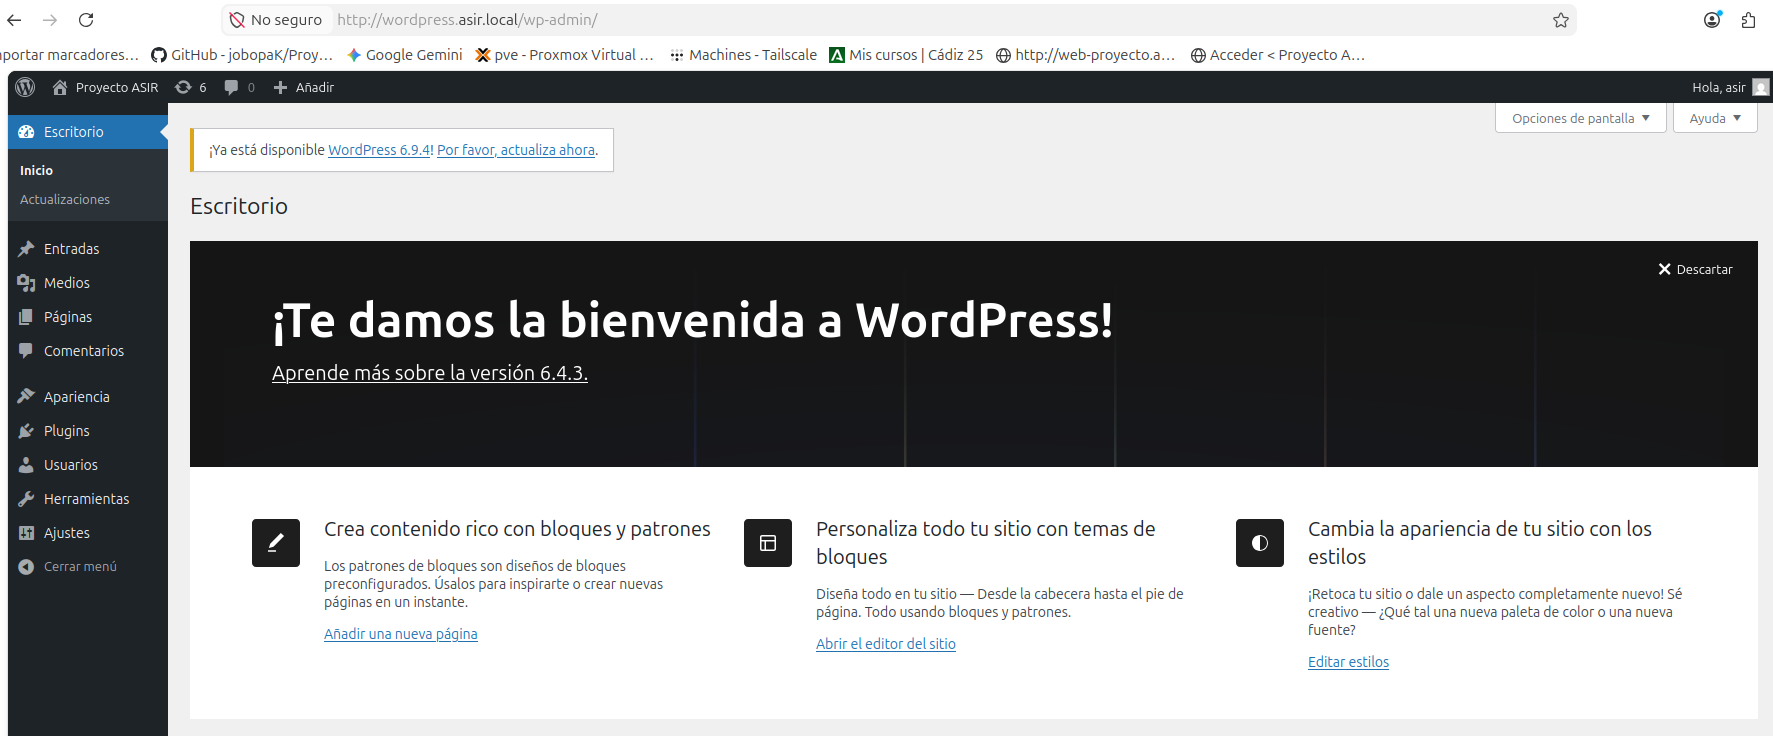
Task: Open the 6 pending updates icon
Action: pyautogui.click(x=183, y=87)
